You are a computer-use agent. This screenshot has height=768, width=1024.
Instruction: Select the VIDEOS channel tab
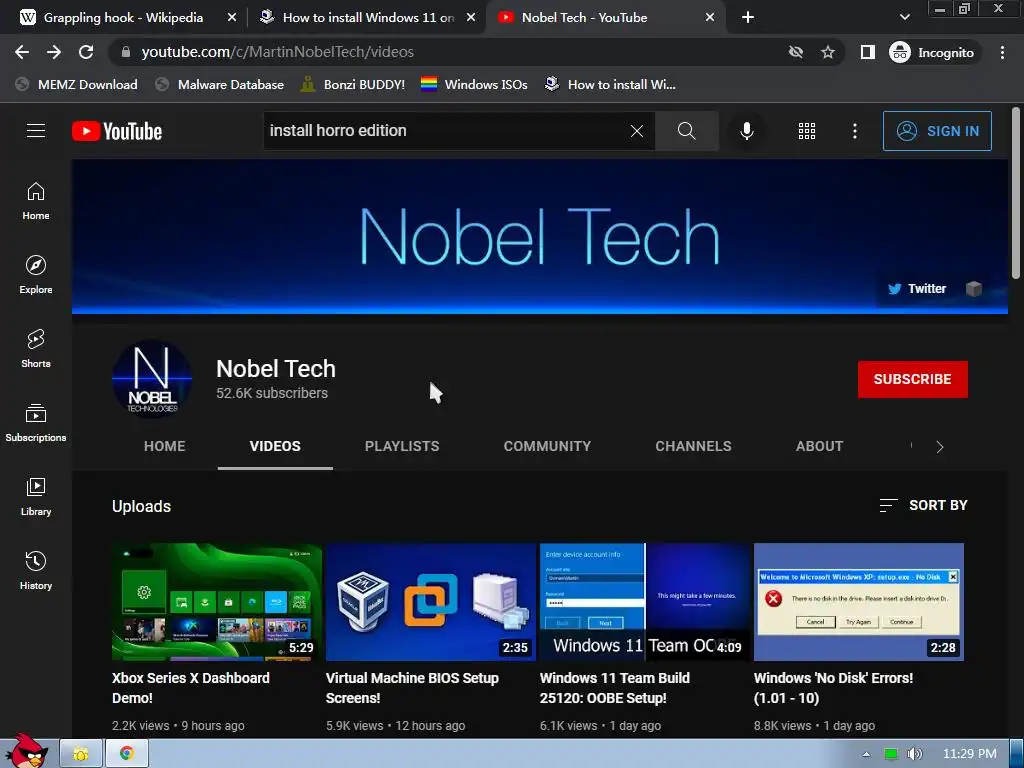(x=275, y=446)
